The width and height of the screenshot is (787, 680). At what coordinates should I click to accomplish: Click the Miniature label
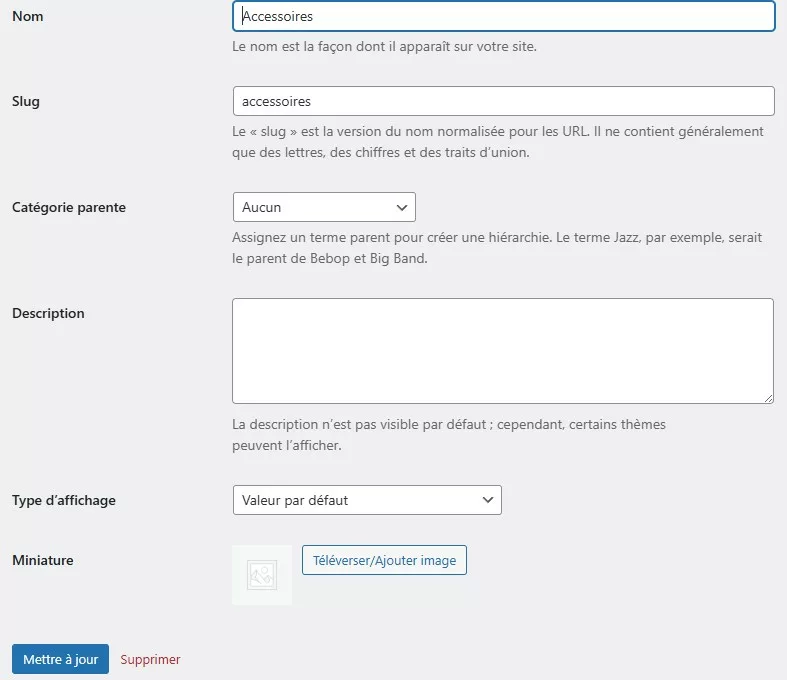pos(43,560)
